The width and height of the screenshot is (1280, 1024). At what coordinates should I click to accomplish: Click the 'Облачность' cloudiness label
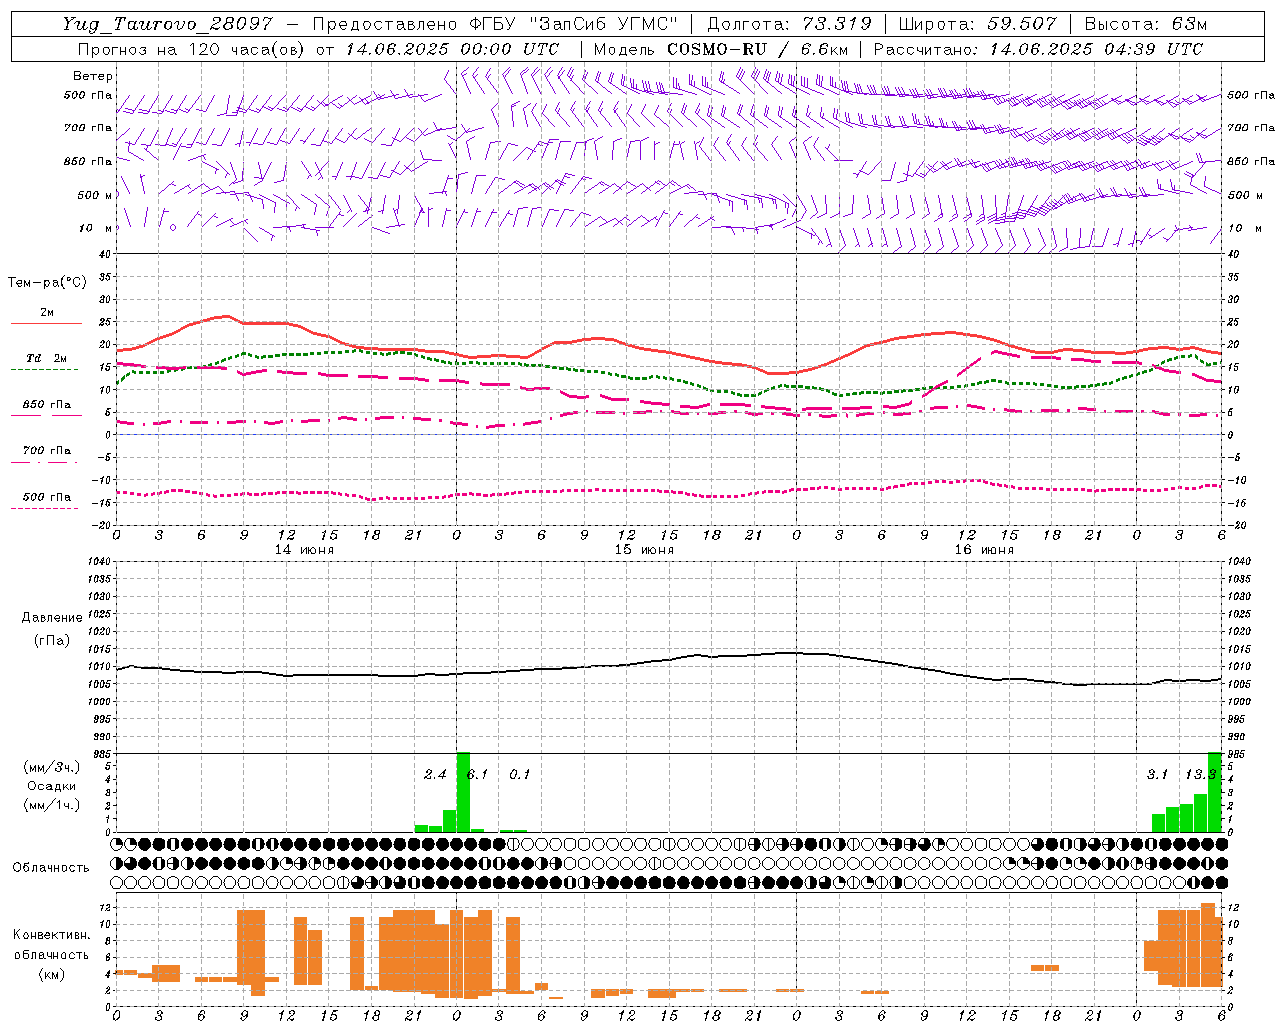click(51, 868)
